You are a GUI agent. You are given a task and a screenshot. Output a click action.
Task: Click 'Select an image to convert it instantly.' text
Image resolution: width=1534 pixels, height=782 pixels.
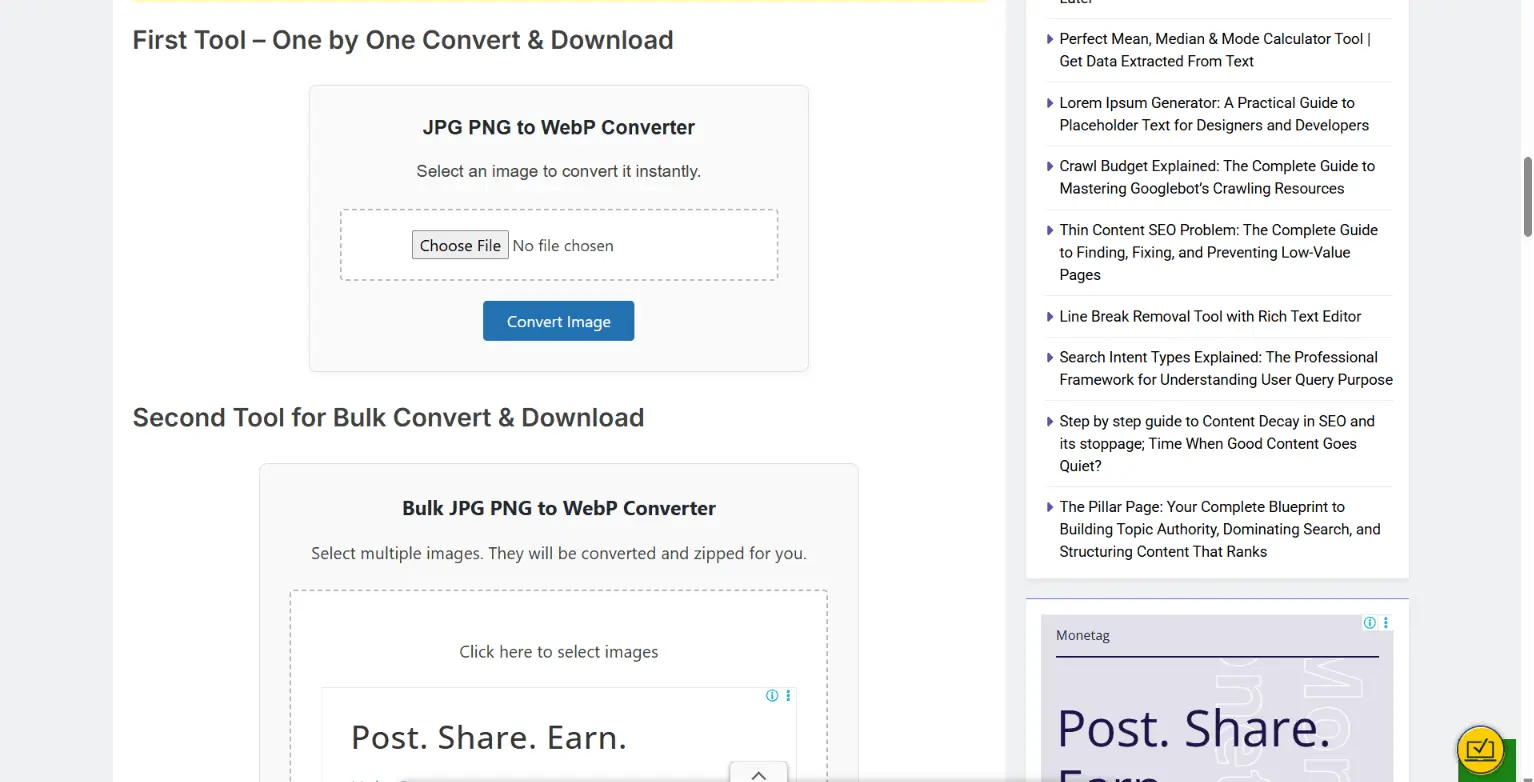[x=559, y=171]
